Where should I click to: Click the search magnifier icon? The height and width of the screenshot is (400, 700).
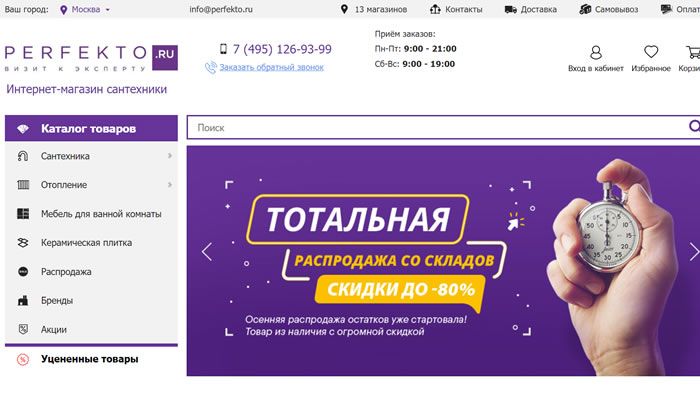tap(694, 126)
